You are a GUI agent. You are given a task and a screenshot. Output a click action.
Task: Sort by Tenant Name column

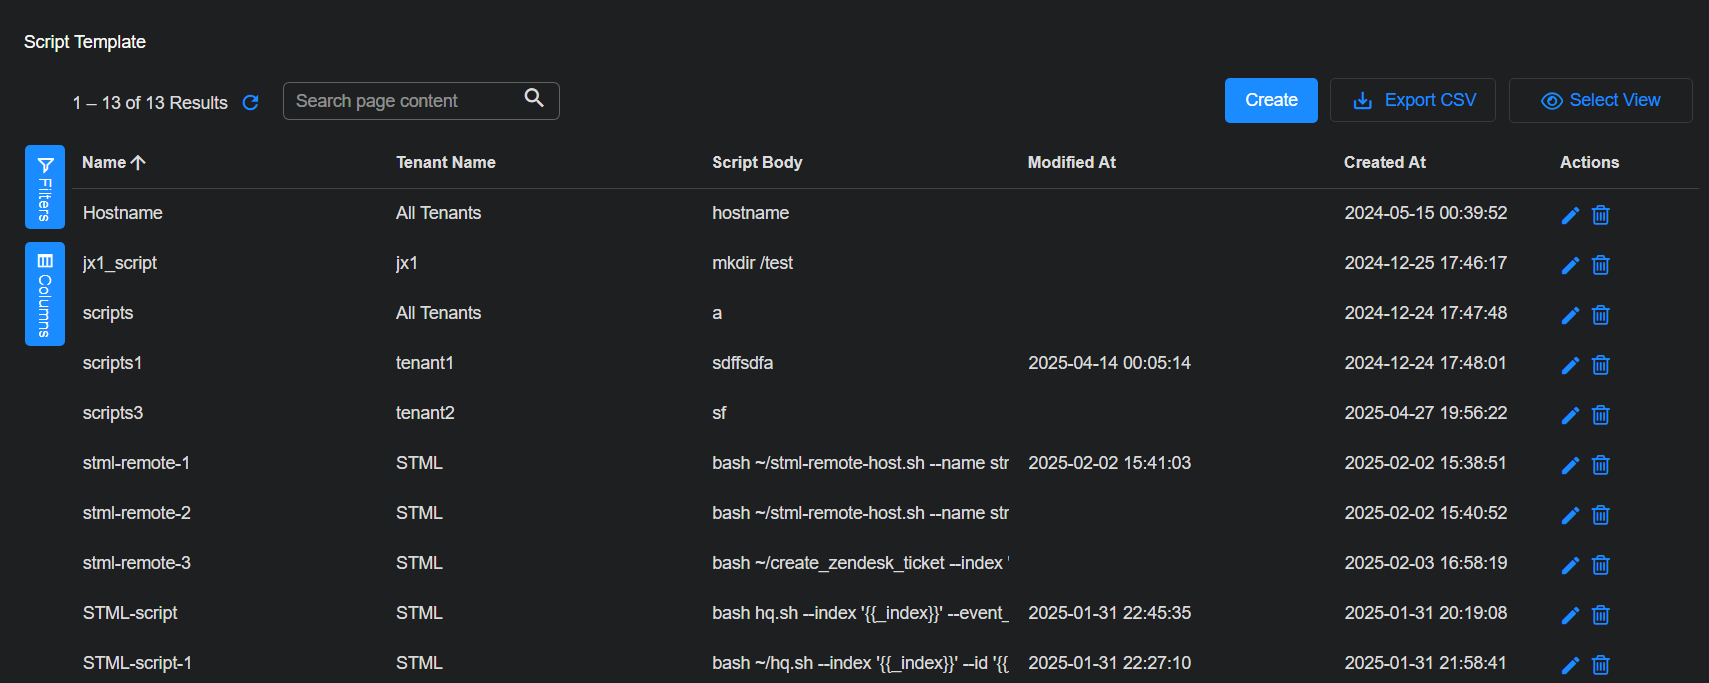[x=445, y=162]
